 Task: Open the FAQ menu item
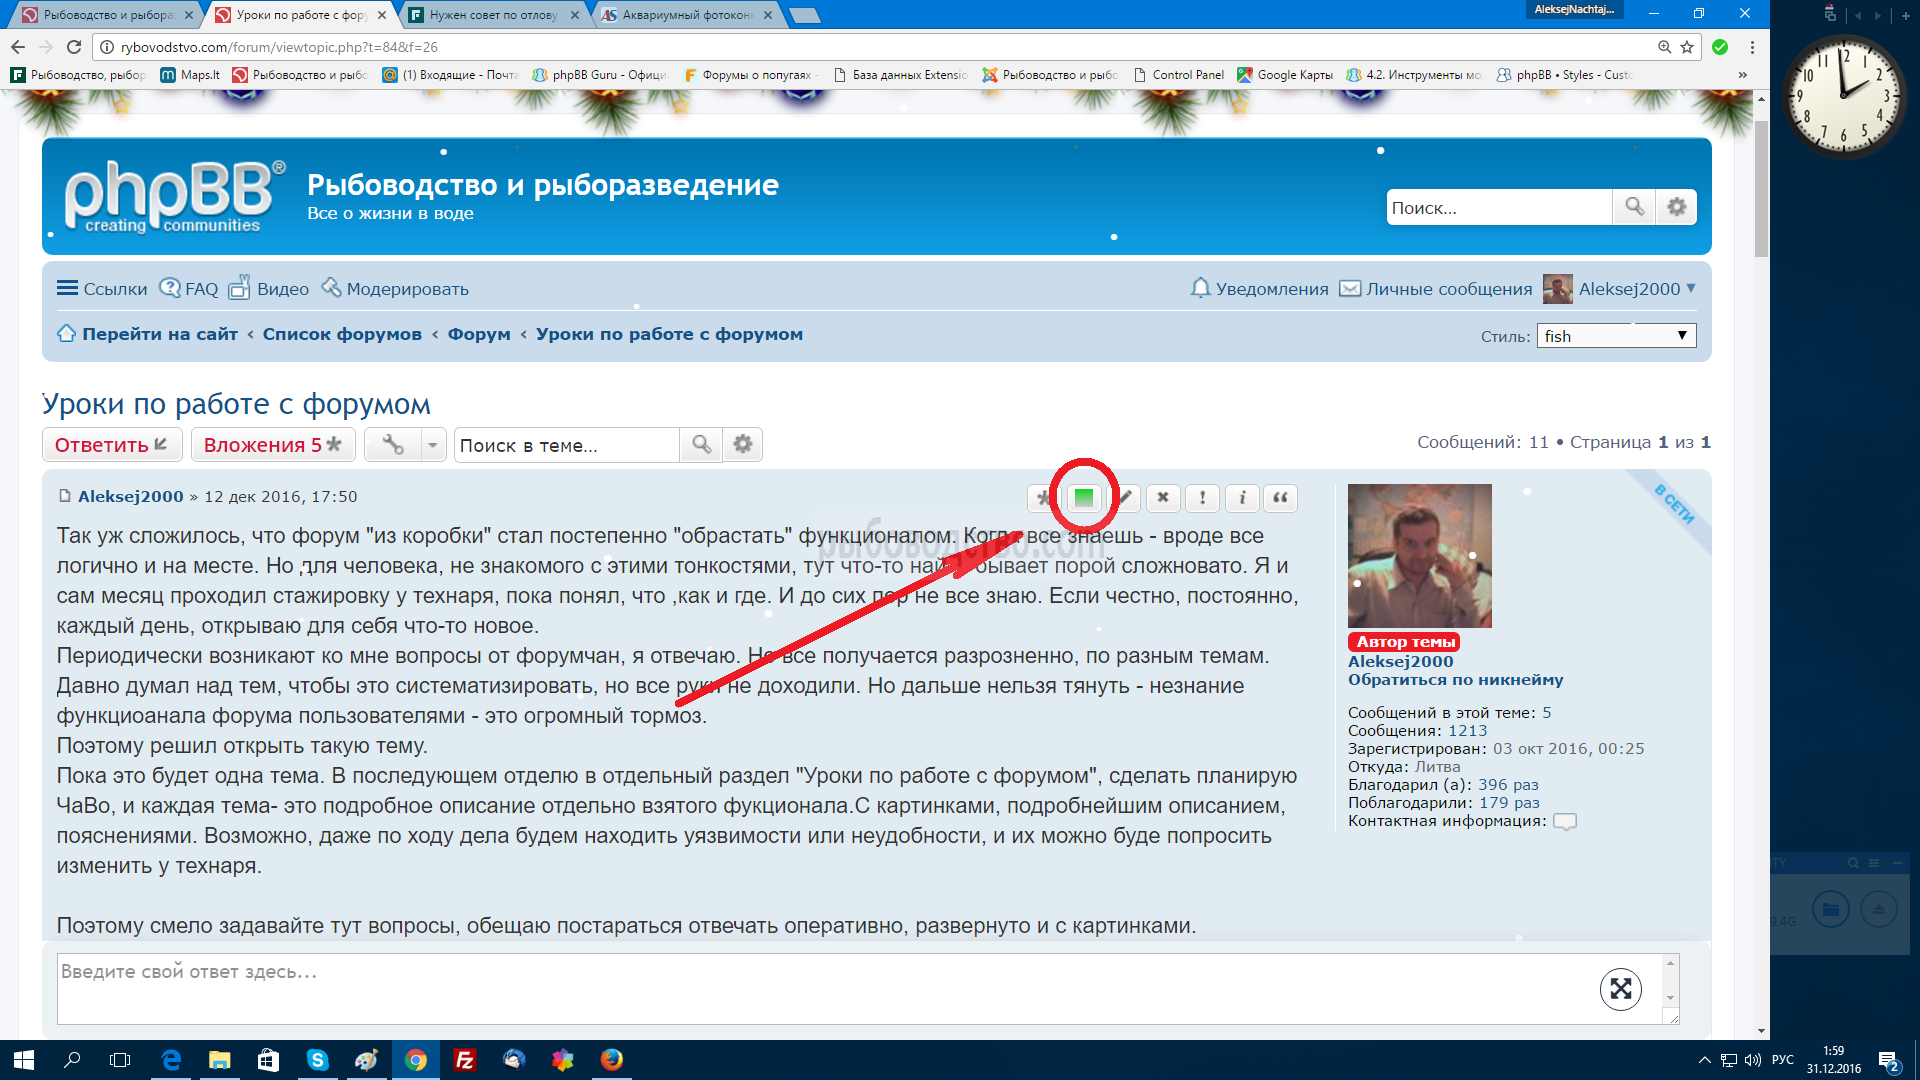(x=189, y=289)
